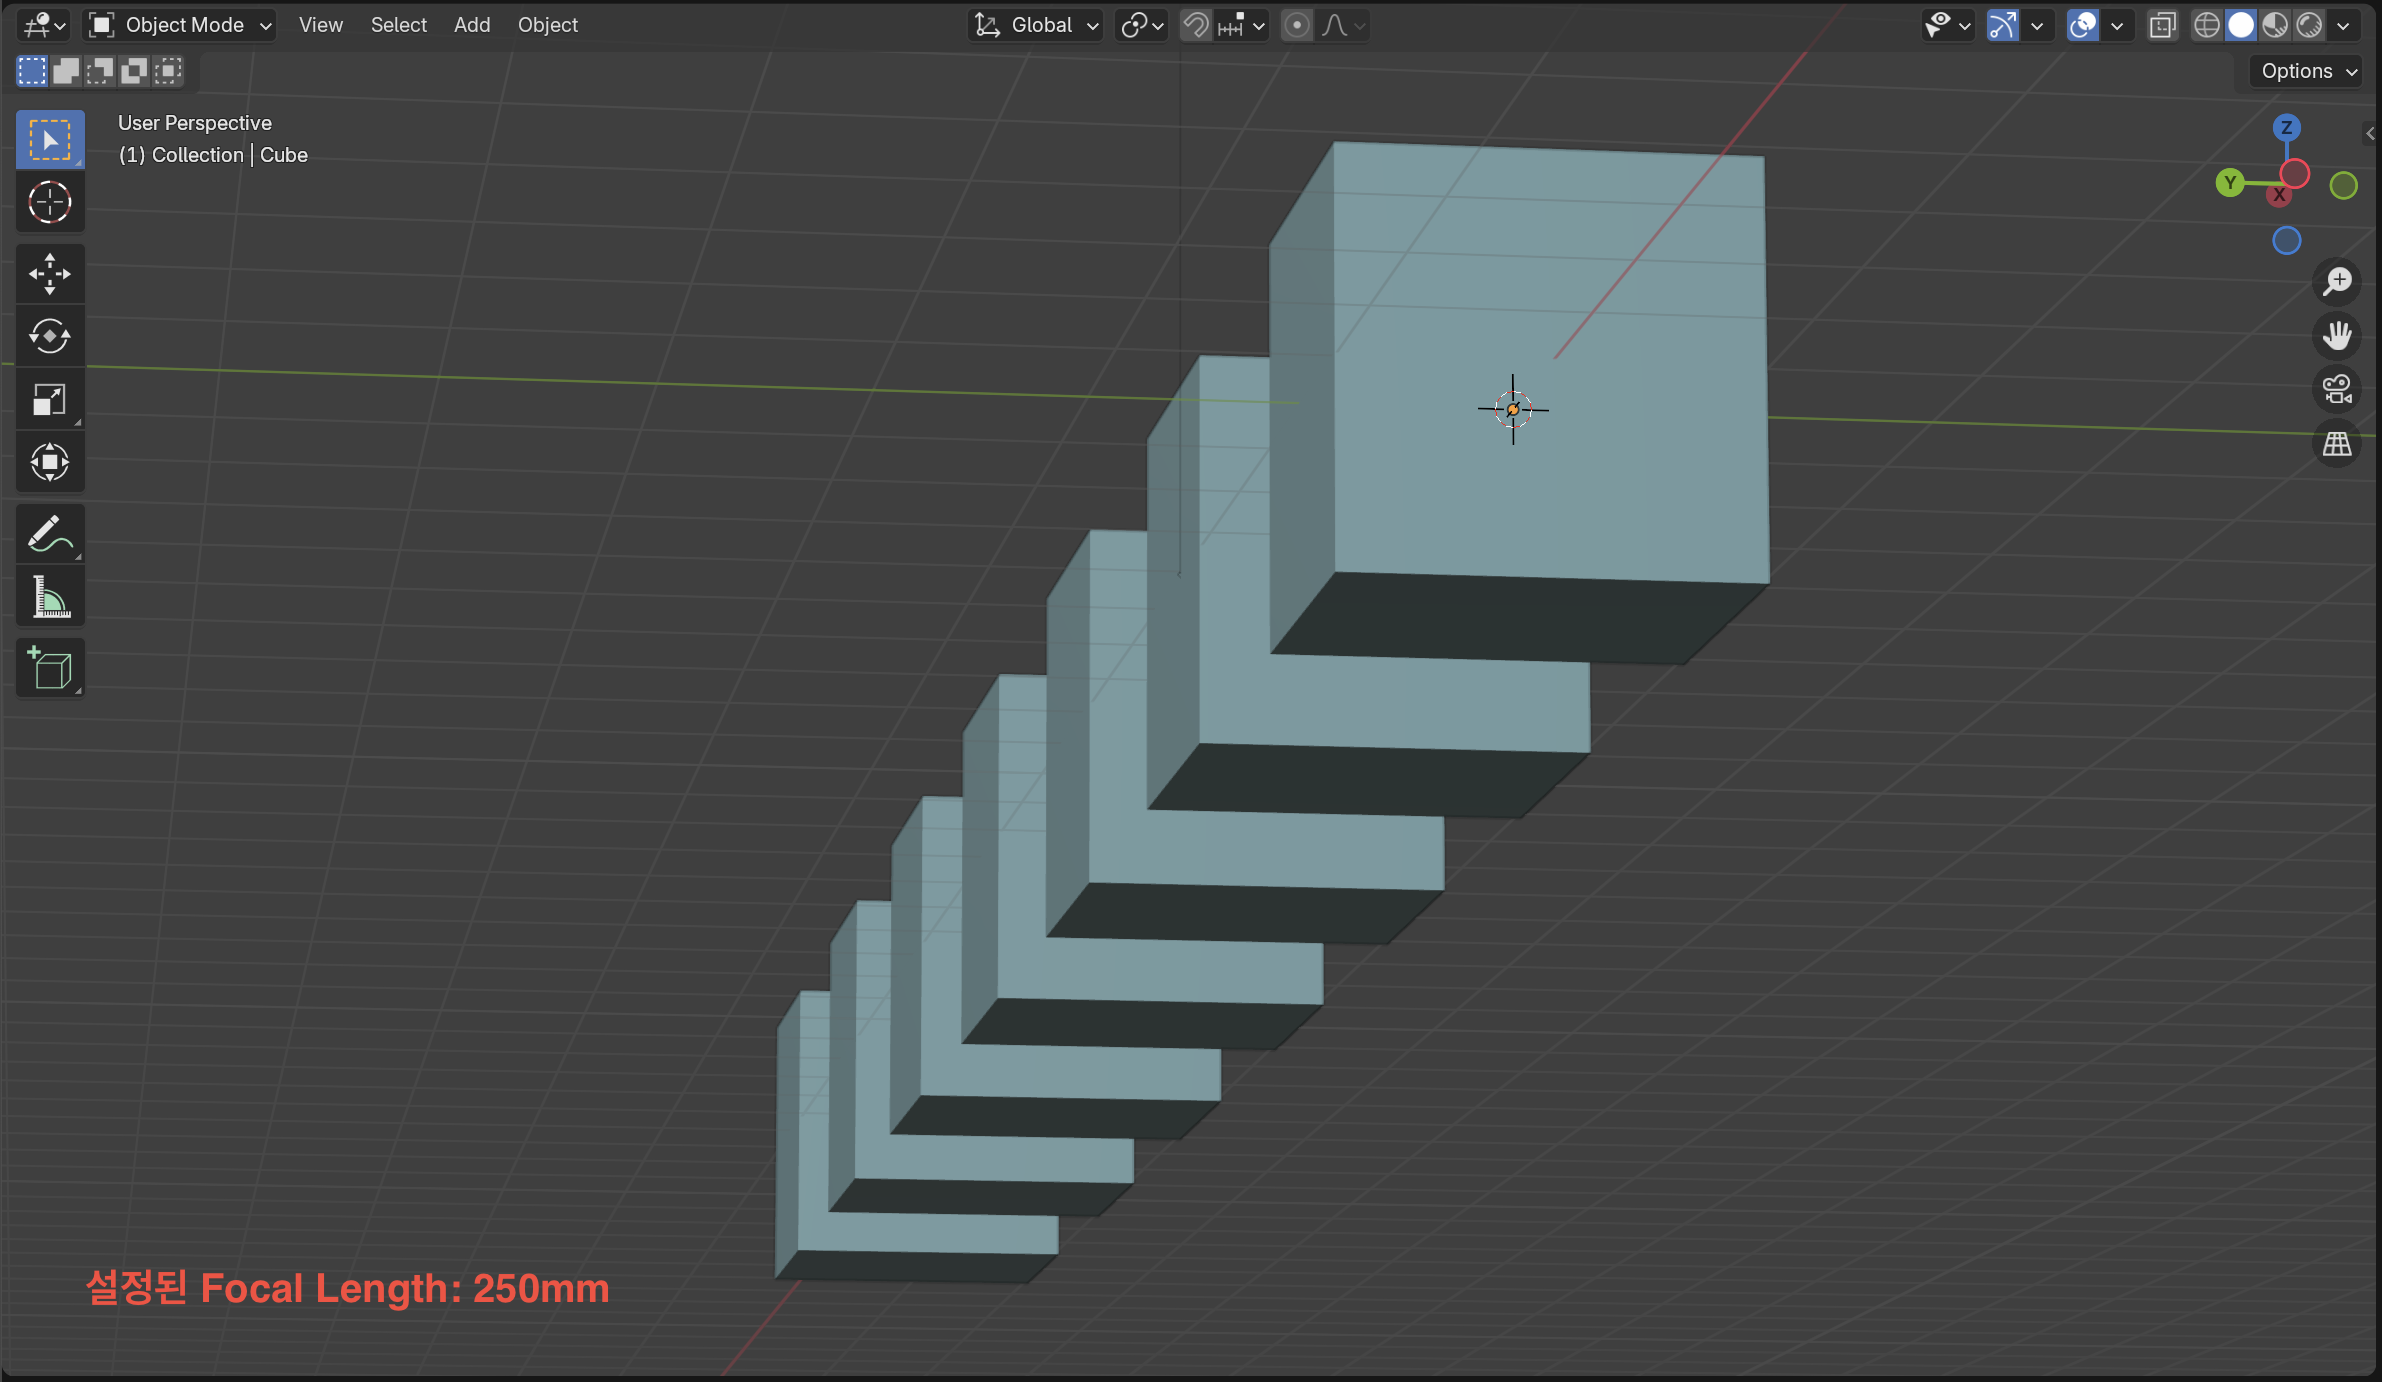Viewport: 2382px width, 1382px height.
Task: Toggle snapping magnet on
Action: [x=1196, y=25]
